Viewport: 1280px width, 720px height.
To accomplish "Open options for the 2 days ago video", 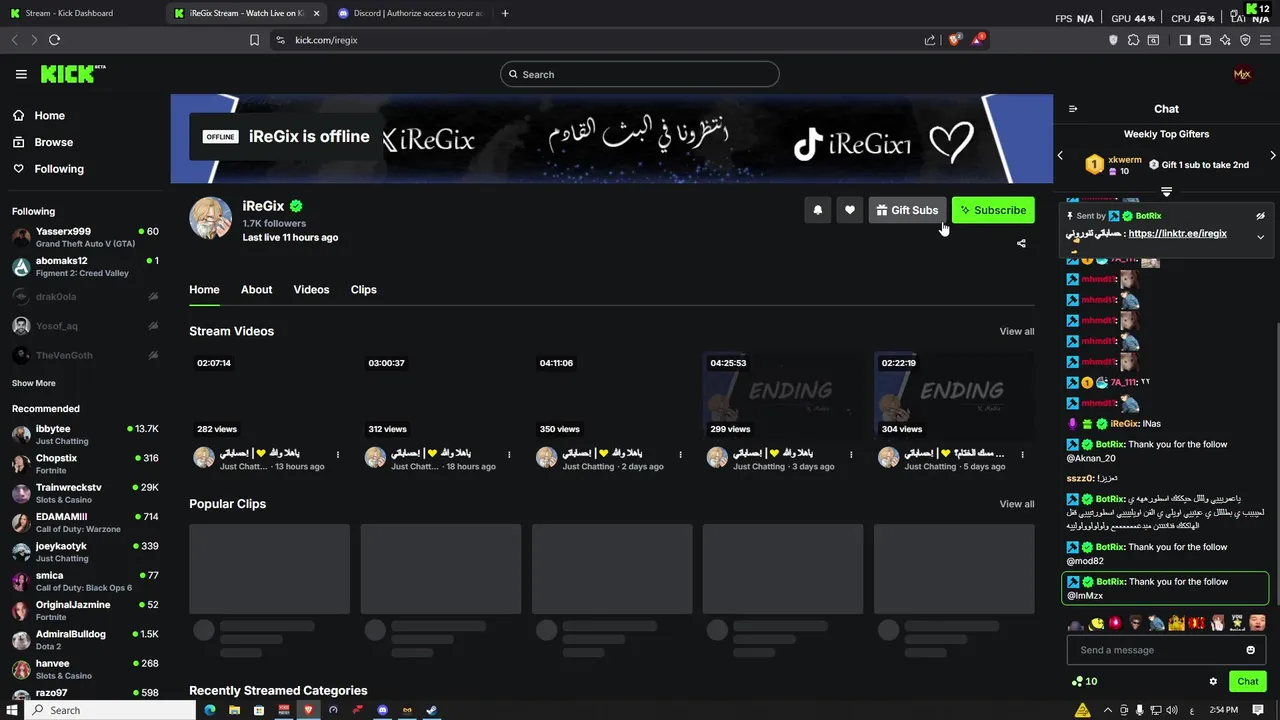I will tap(680, 455).
